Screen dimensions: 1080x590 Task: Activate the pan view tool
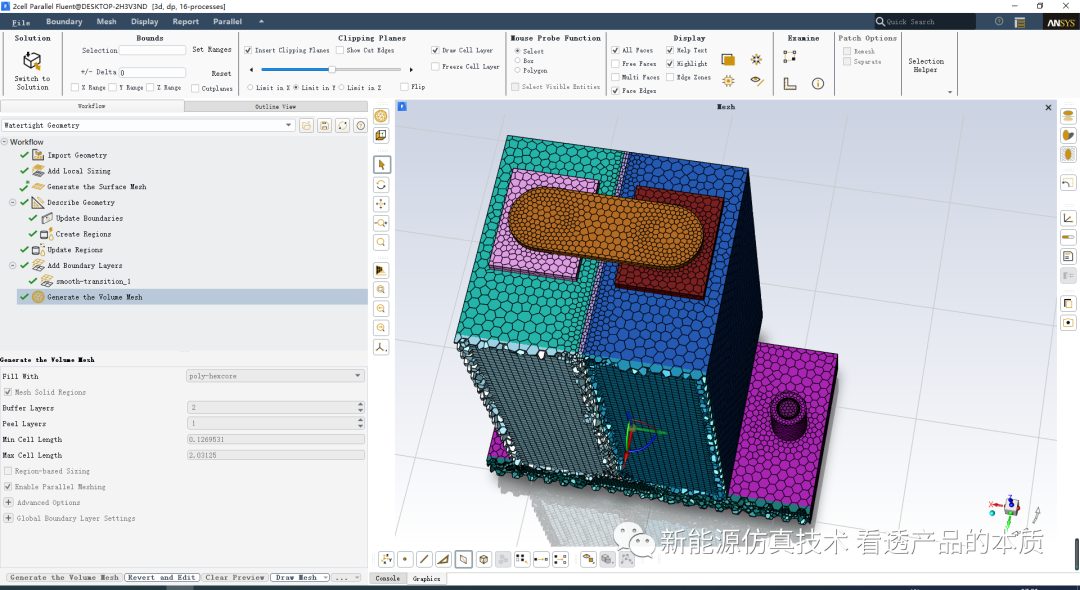[381, 204]
